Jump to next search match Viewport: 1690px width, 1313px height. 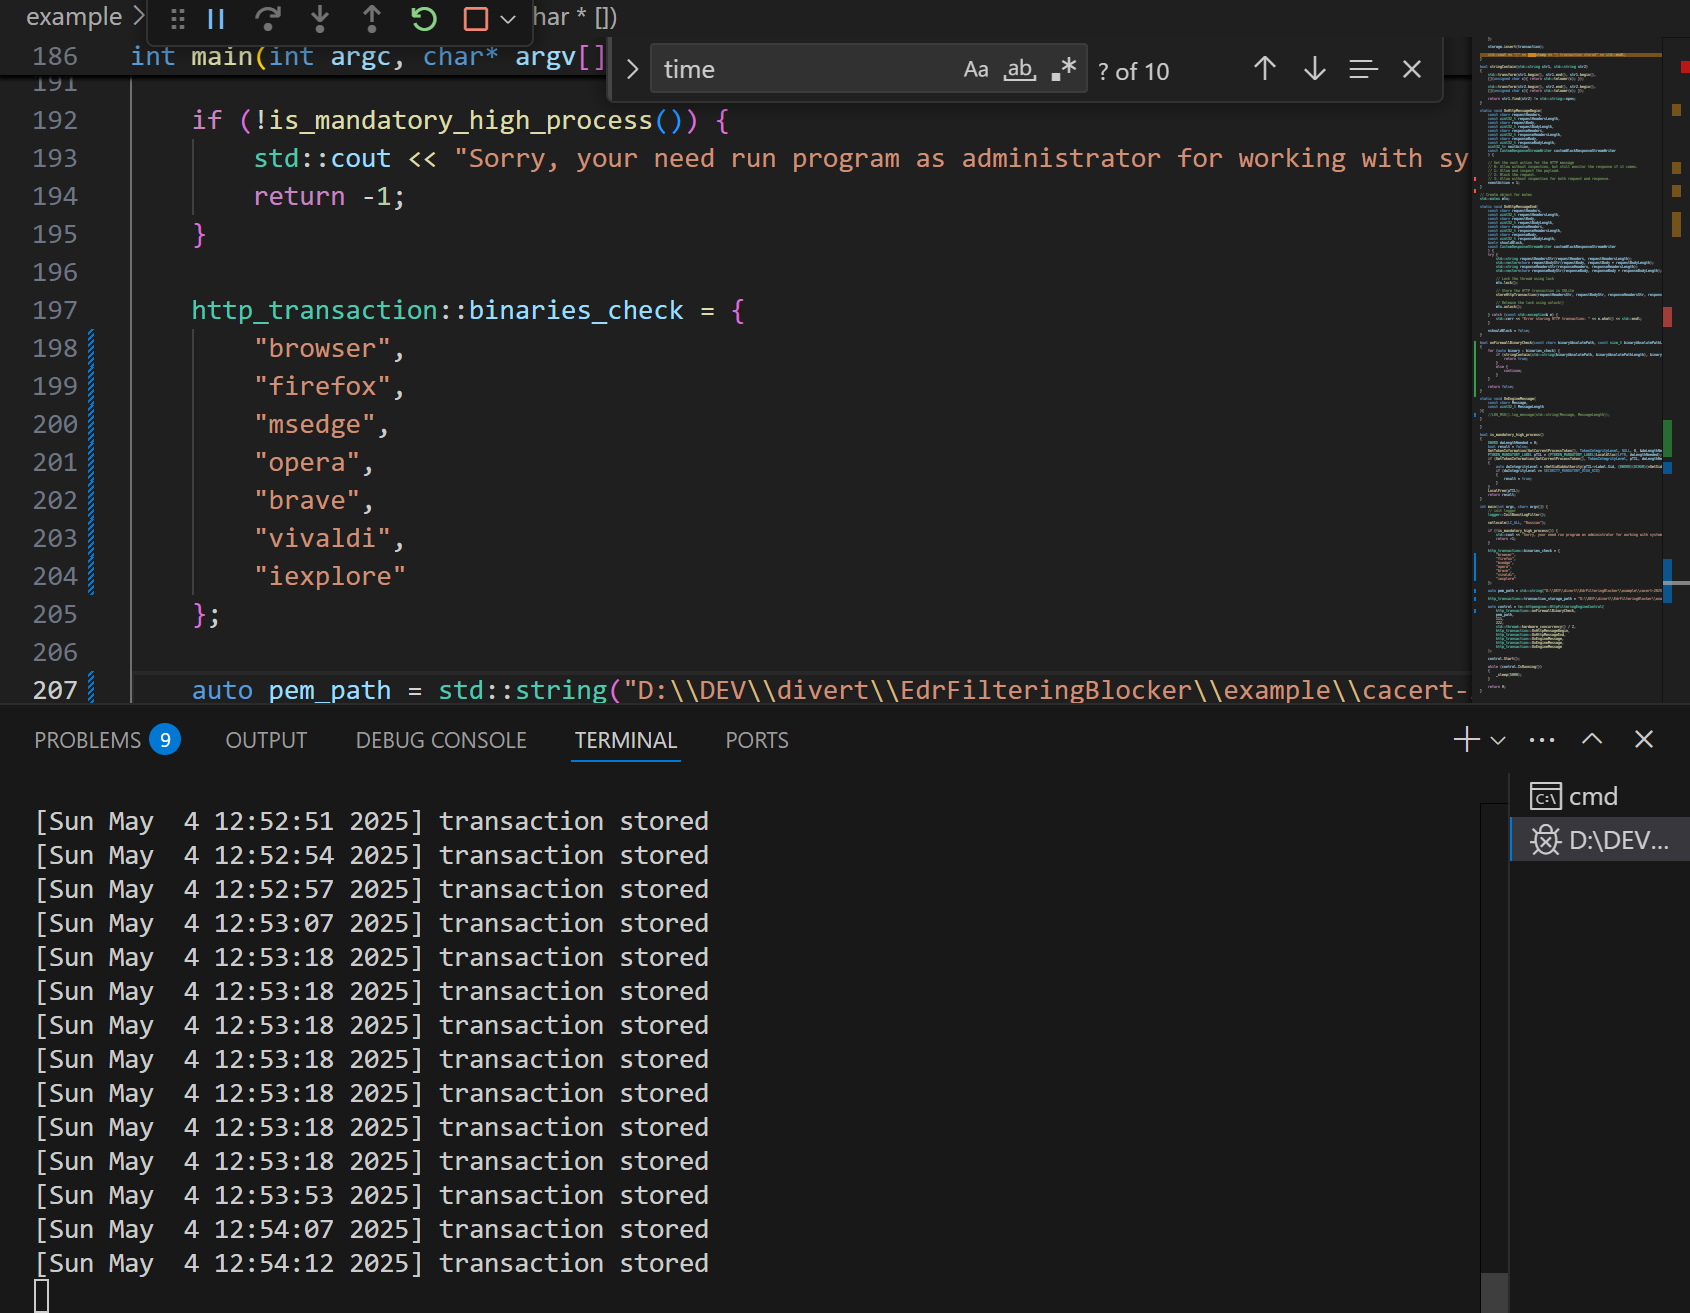click(x=1315, y=69)
